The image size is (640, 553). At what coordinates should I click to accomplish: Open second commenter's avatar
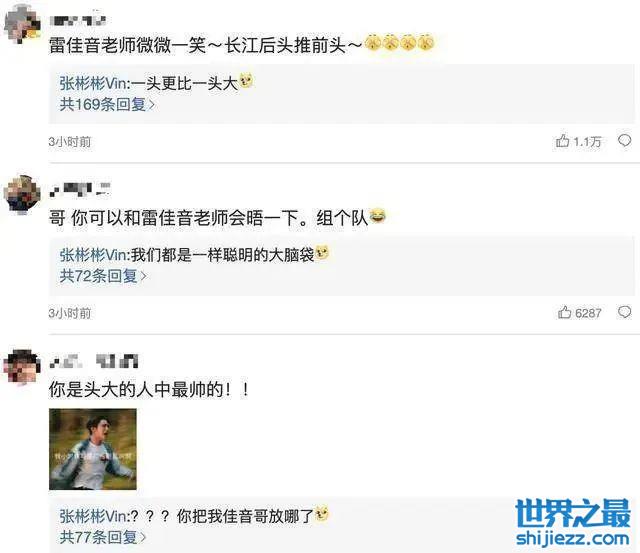22,195
